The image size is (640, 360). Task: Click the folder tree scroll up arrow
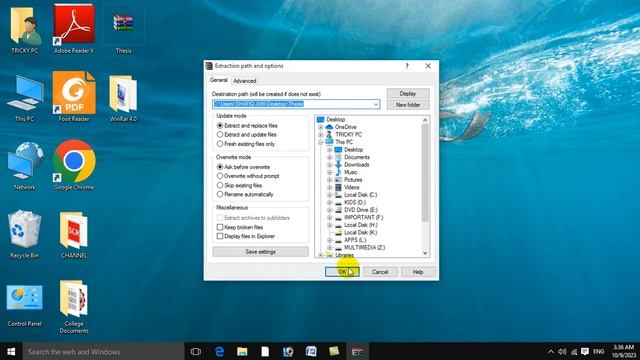425,120
